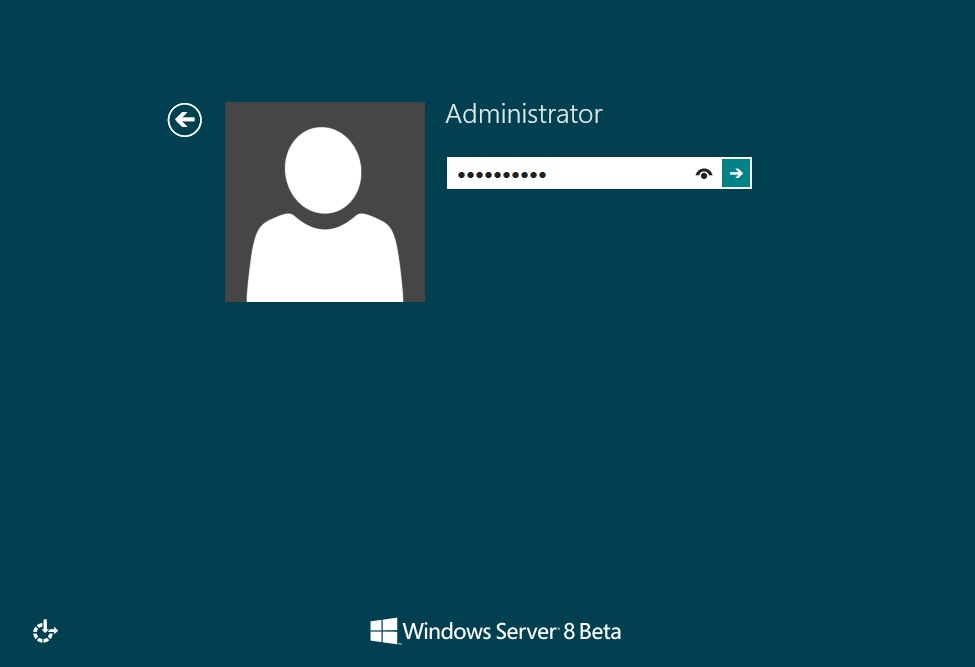Reveal password with the eye icon
This screenshot has height=667, width=975.
tap(704, 173)
